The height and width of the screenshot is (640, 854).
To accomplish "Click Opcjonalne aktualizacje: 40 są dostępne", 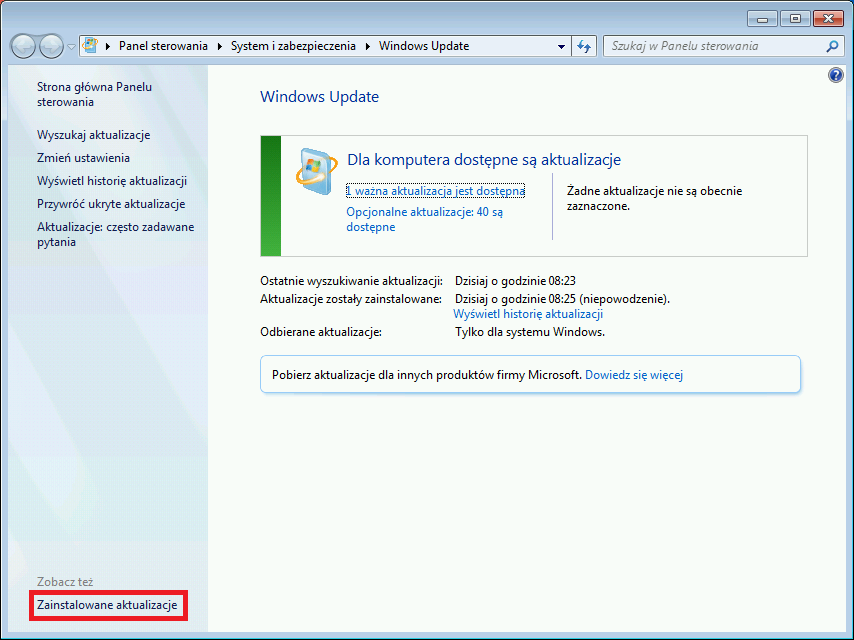I will [425, 220].
